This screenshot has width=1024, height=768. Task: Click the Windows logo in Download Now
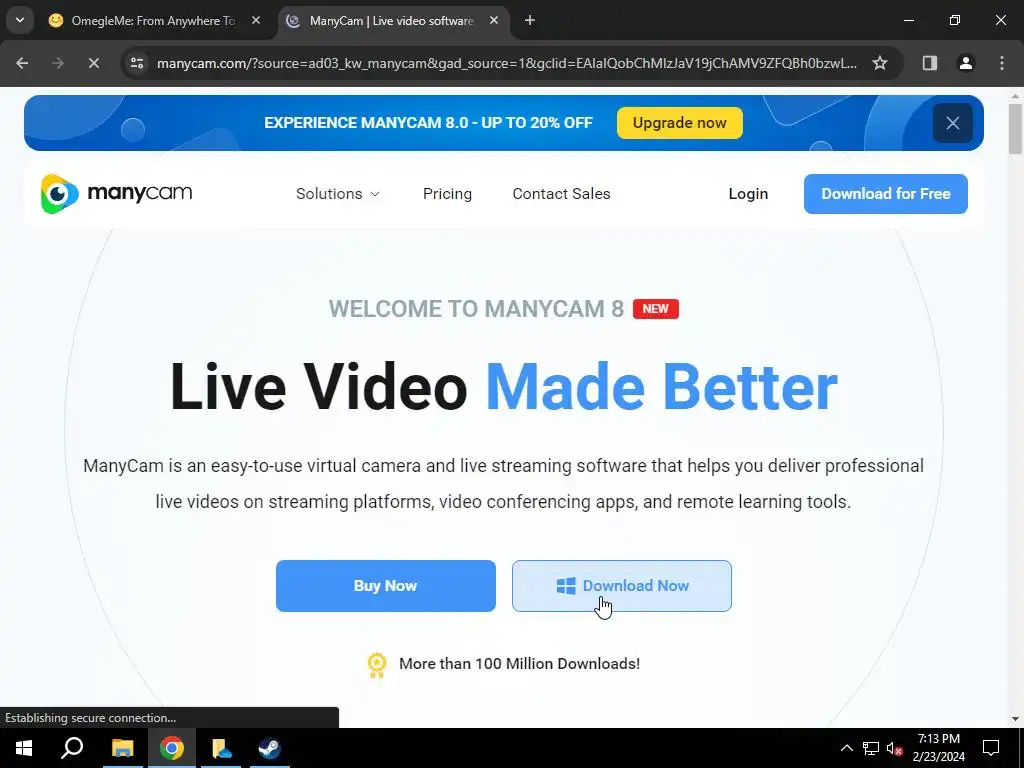click(566, 586)
